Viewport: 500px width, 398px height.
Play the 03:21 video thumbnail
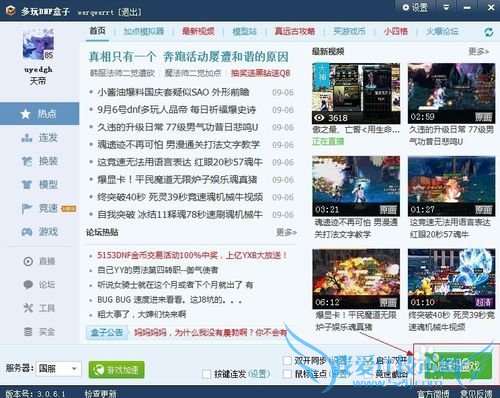(x=356, y=186)
